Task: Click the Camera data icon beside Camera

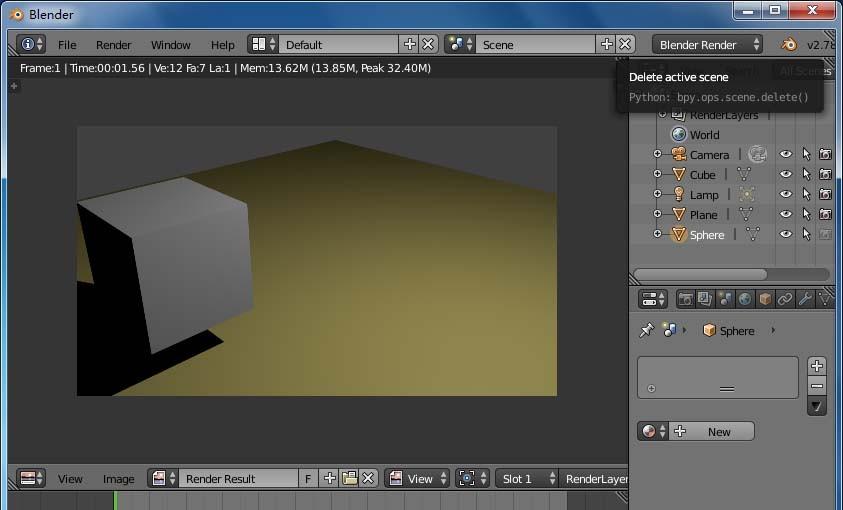Action: pos(757,154)
